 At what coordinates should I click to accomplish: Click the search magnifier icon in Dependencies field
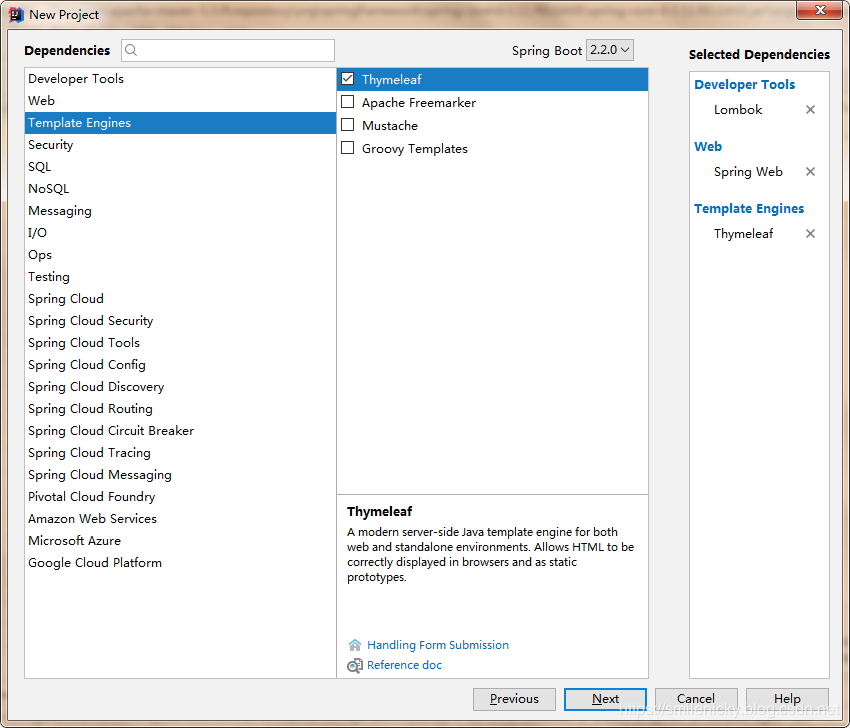tap(131, 50)
